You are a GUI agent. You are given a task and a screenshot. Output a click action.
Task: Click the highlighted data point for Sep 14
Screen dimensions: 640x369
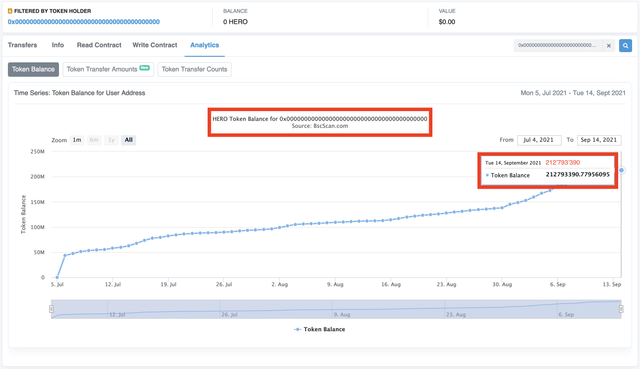pos(622,170)
